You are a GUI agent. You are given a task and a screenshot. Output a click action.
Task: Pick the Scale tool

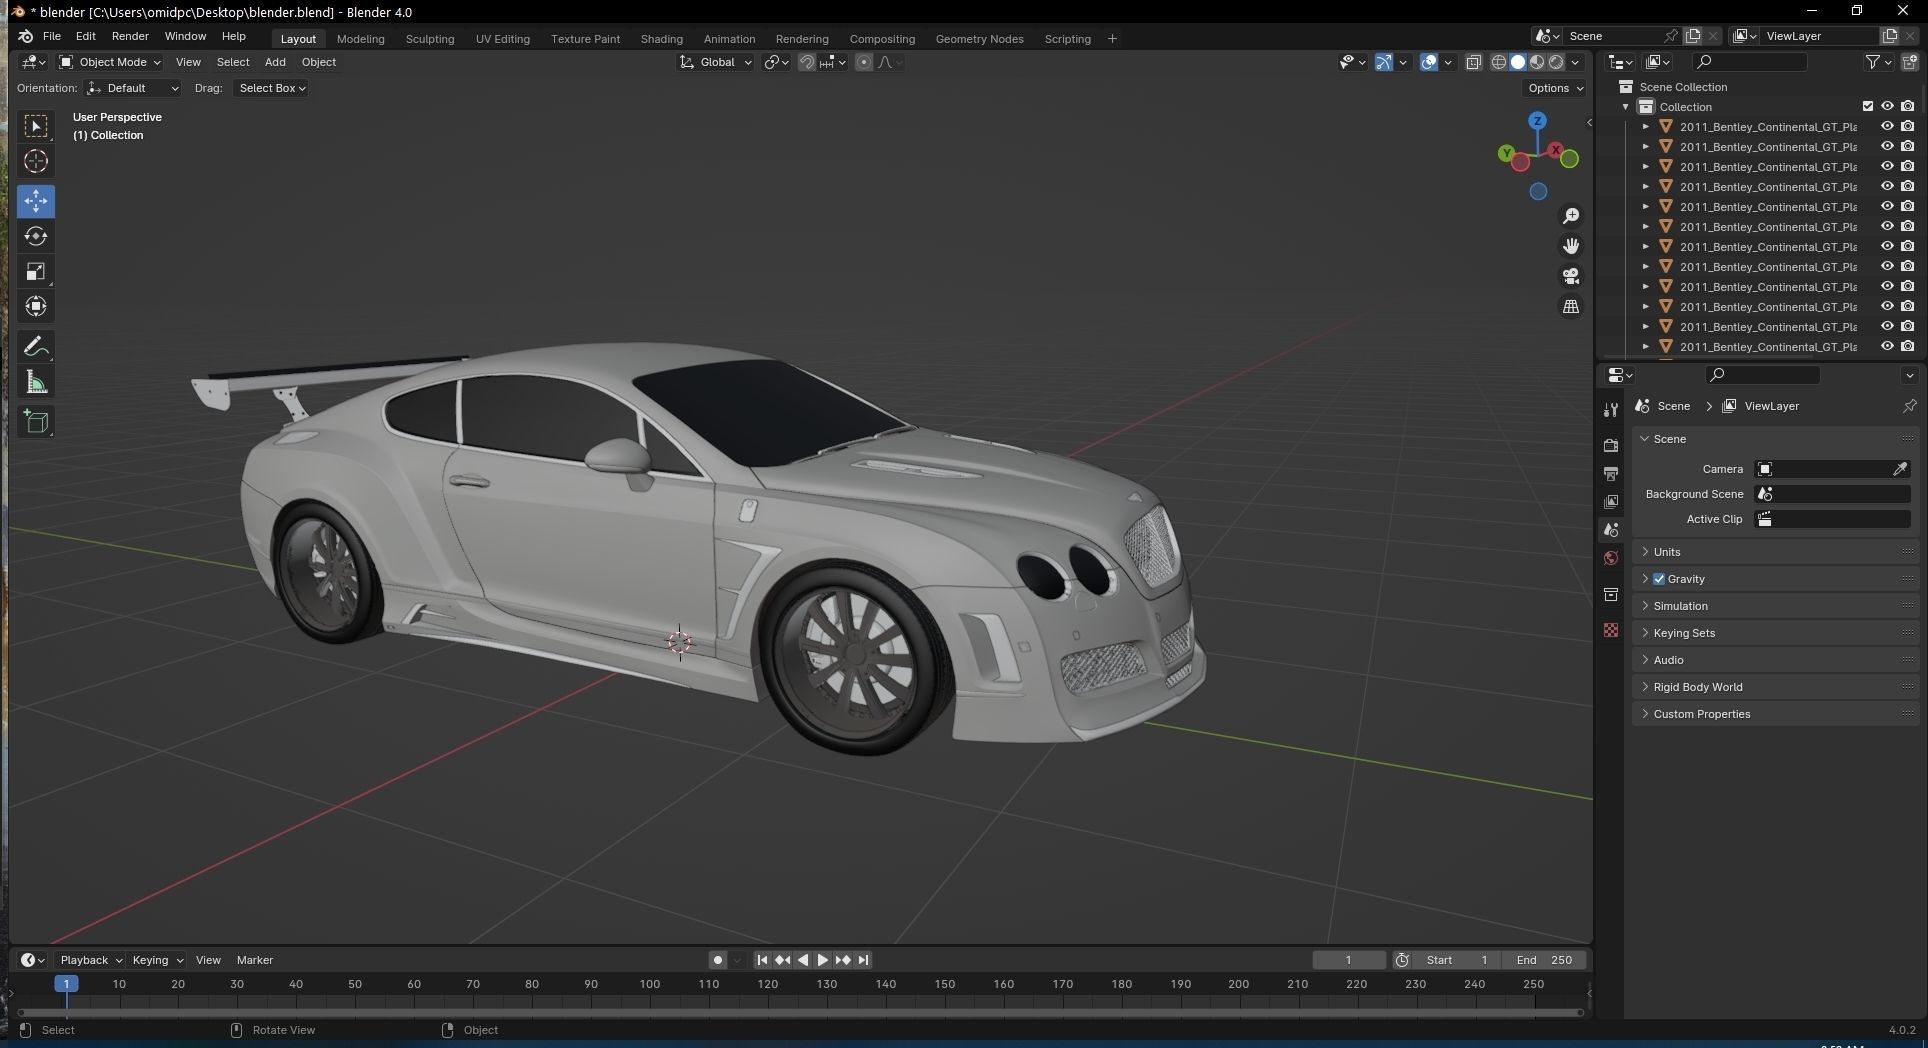point(36,272)
